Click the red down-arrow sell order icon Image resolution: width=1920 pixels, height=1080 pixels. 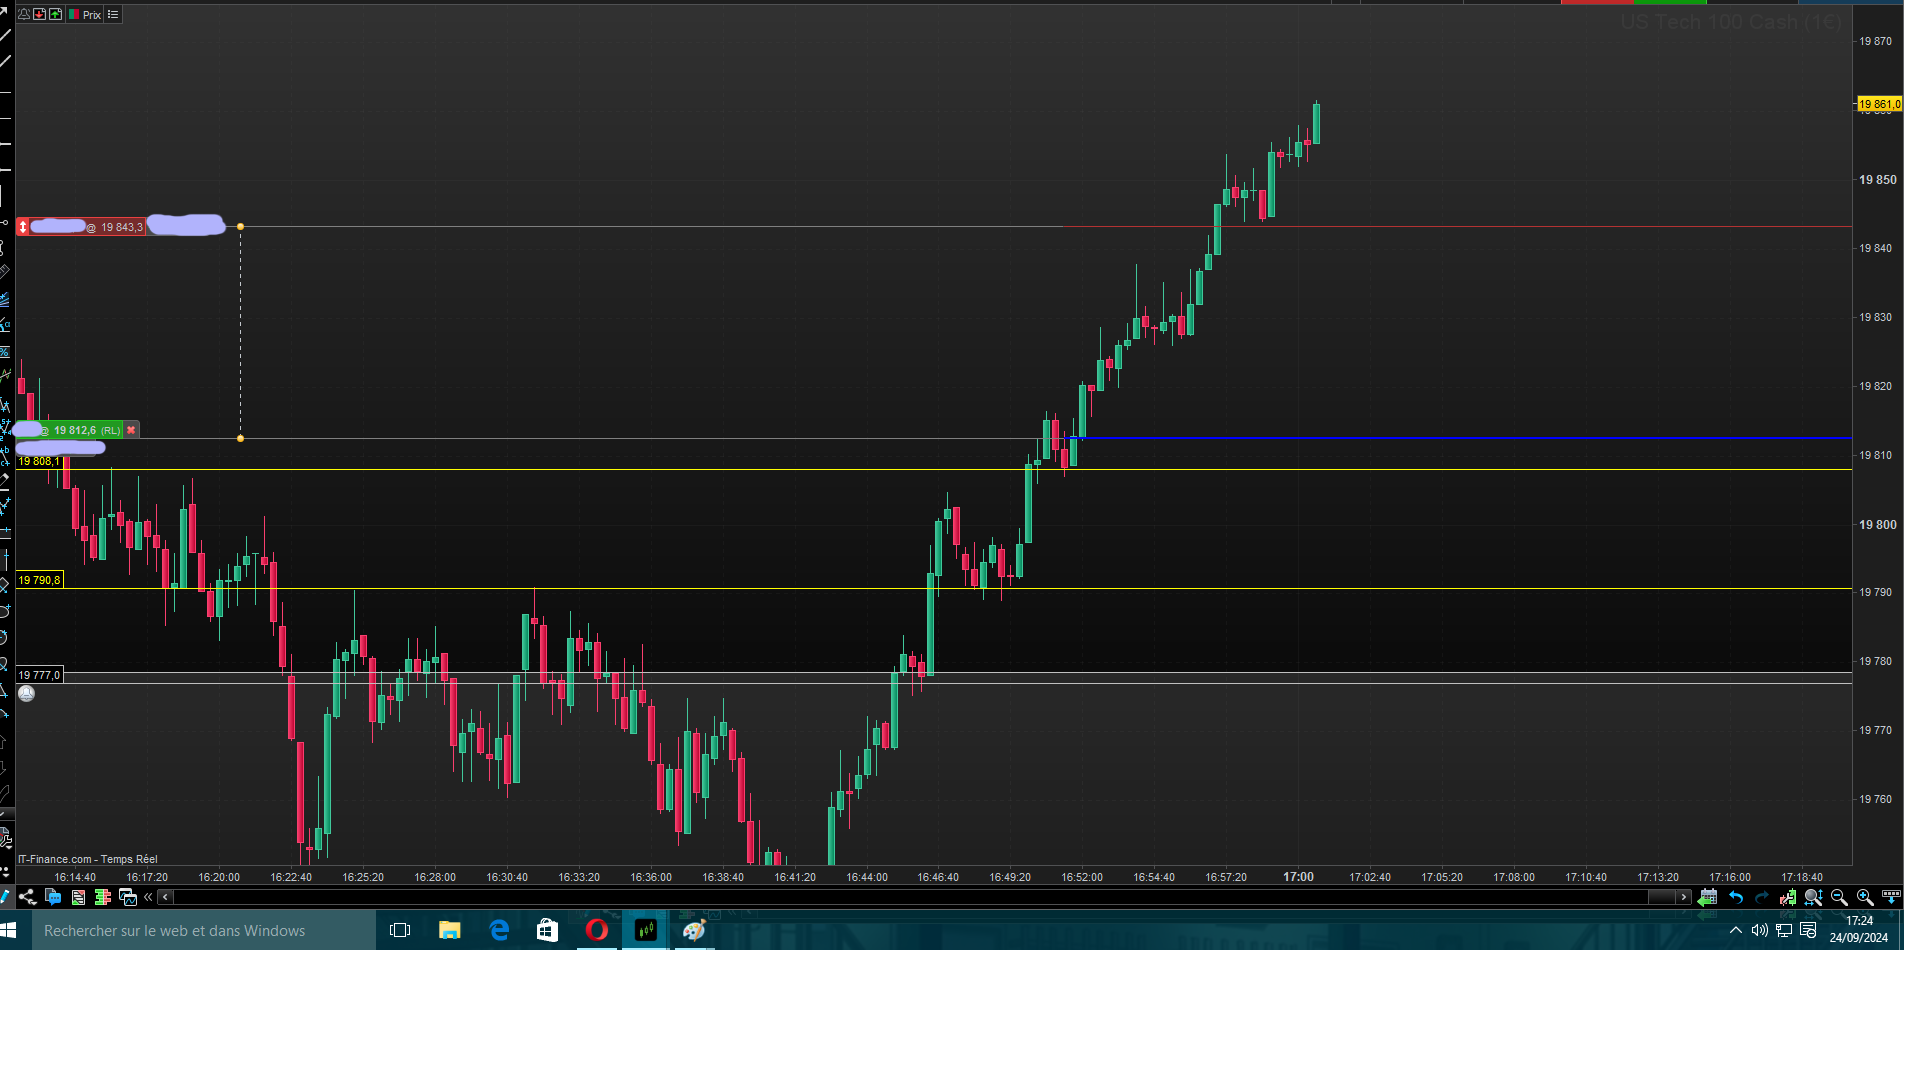(x=39, y=15)
